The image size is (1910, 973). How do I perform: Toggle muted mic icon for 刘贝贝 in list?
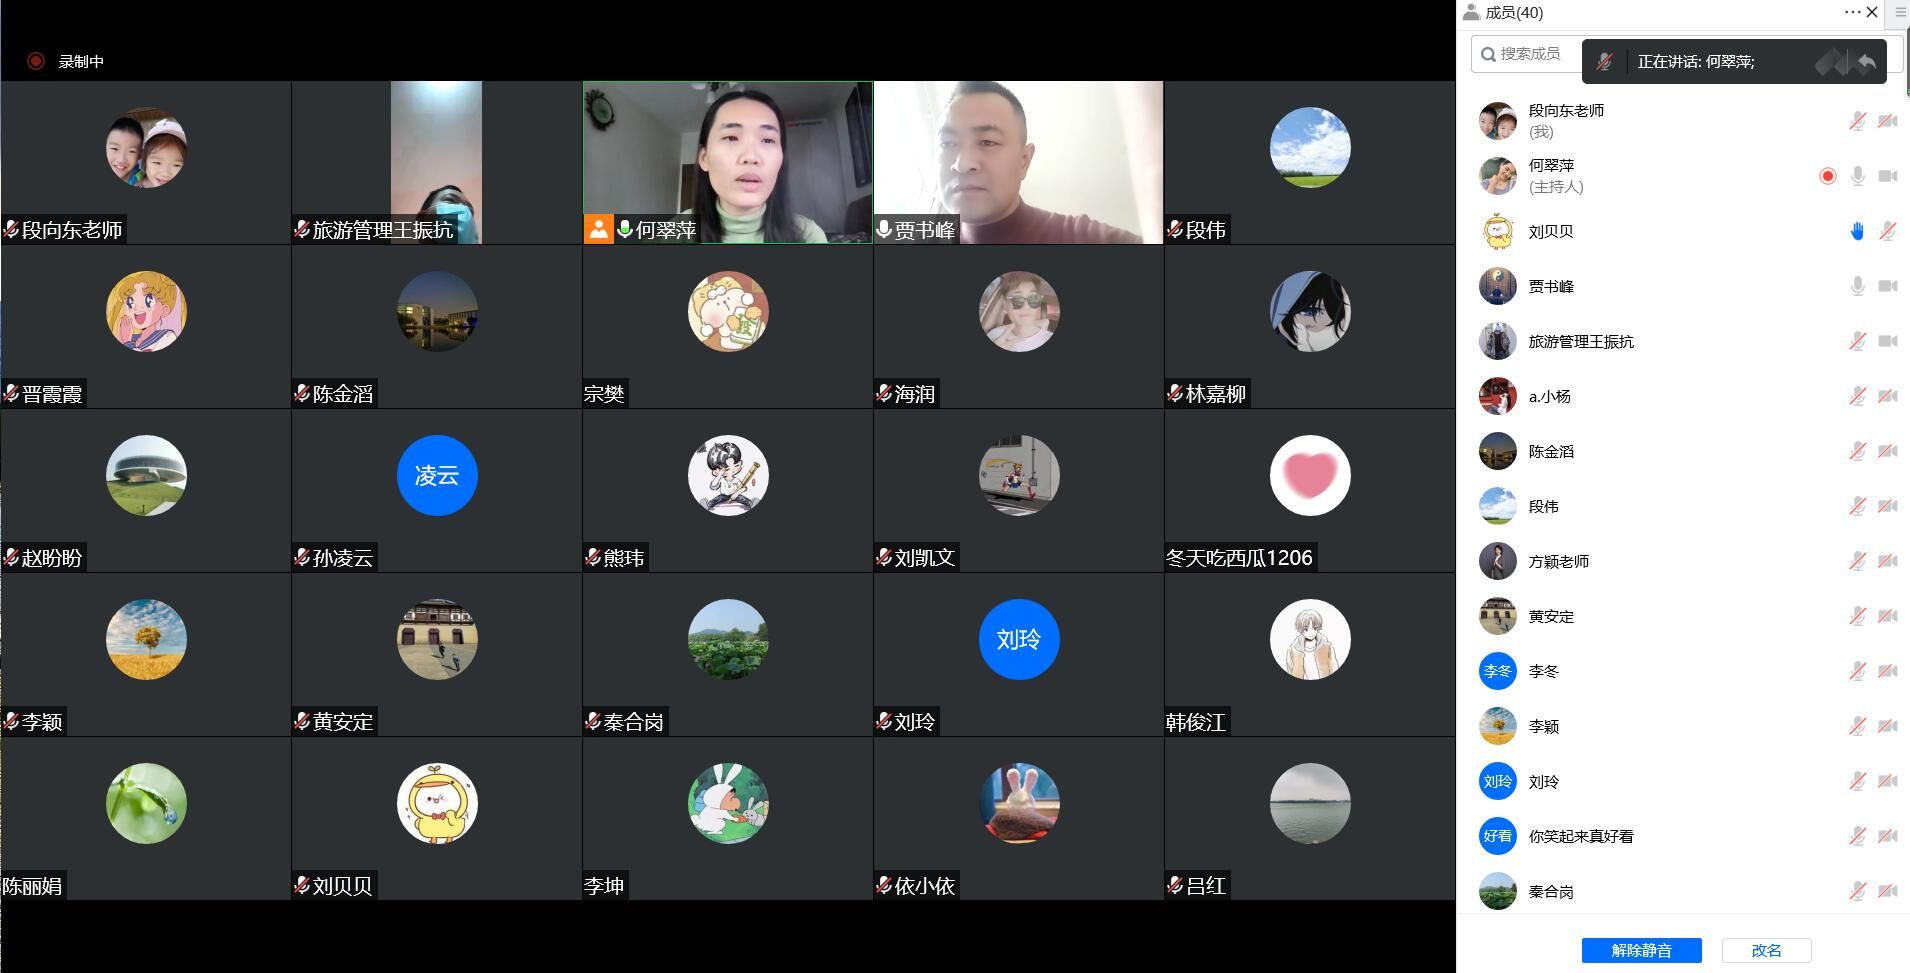pyautogui.click(x=1888, y=231)
